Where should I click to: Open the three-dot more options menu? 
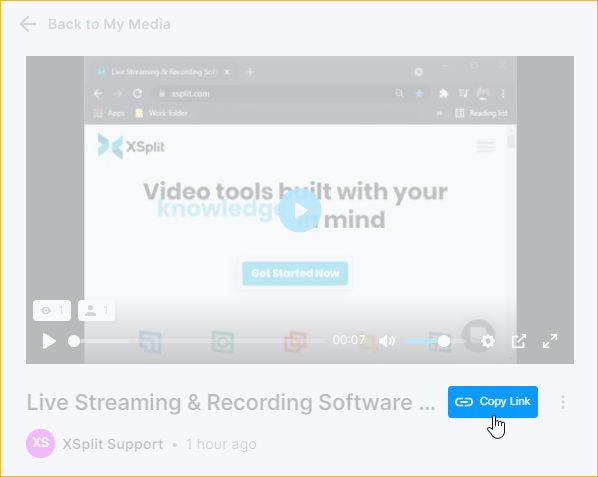coord(563,402)
